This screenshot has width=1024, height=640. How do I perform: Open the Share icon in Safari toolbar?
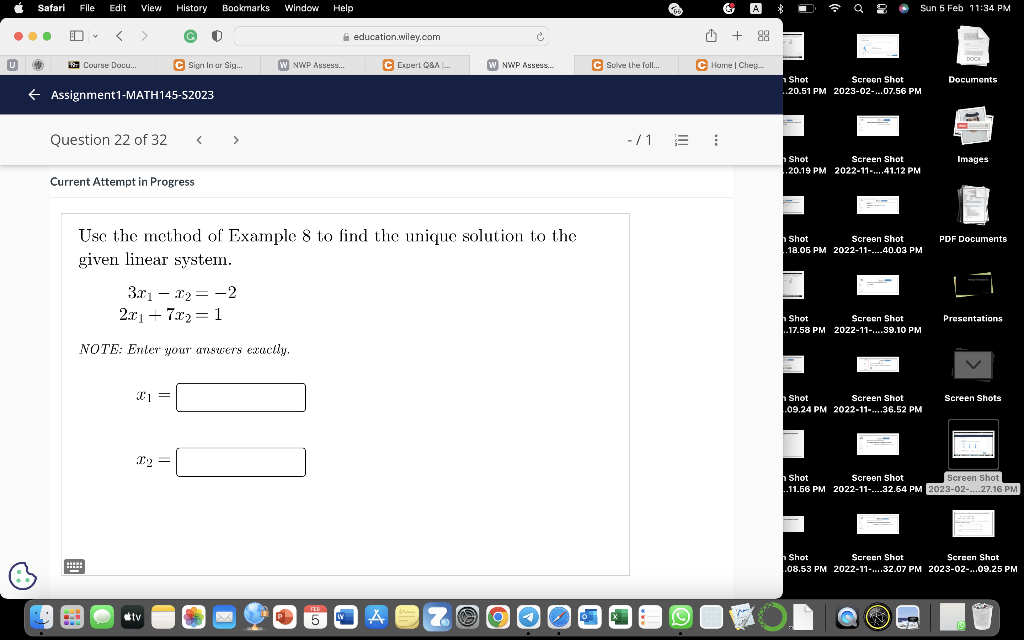coord(710,34)
